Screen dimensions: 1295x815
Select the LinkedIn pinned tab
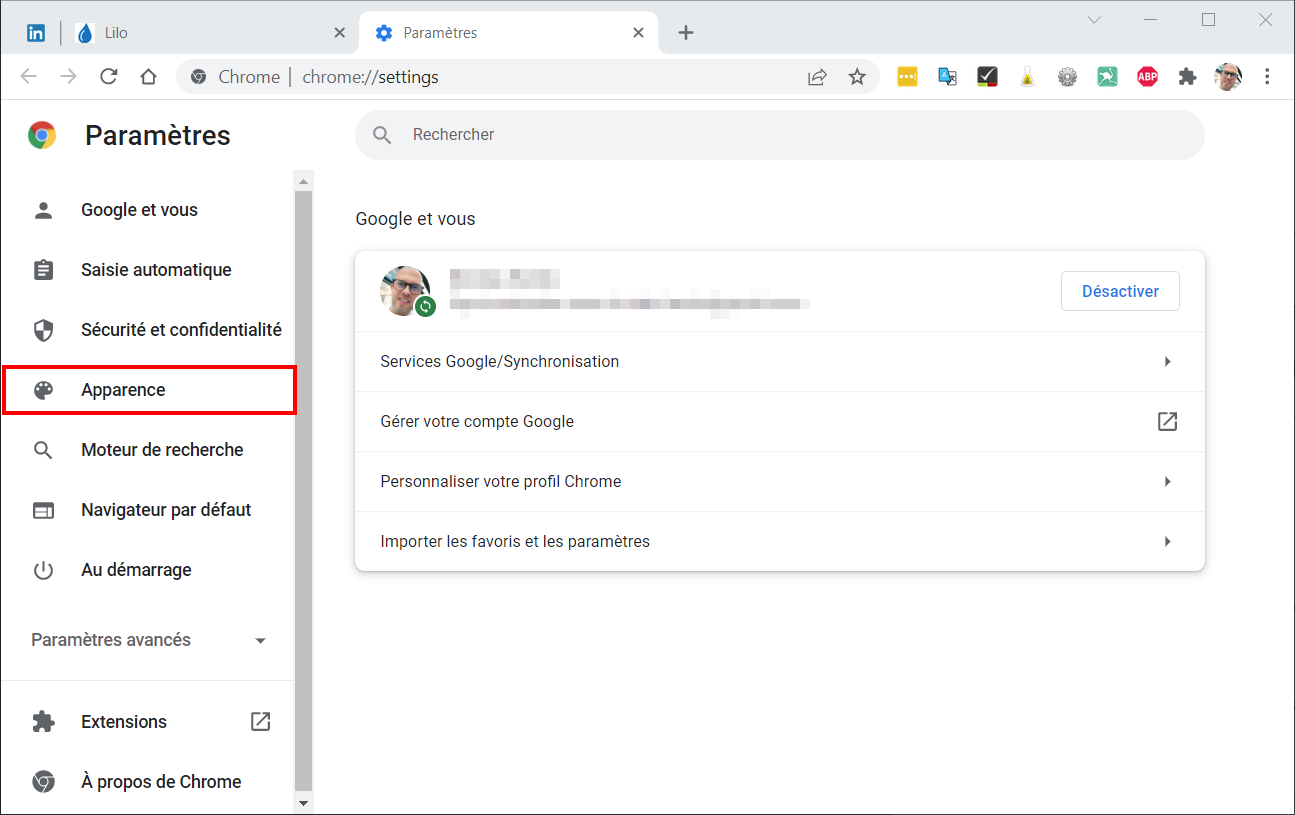(36, 33)
